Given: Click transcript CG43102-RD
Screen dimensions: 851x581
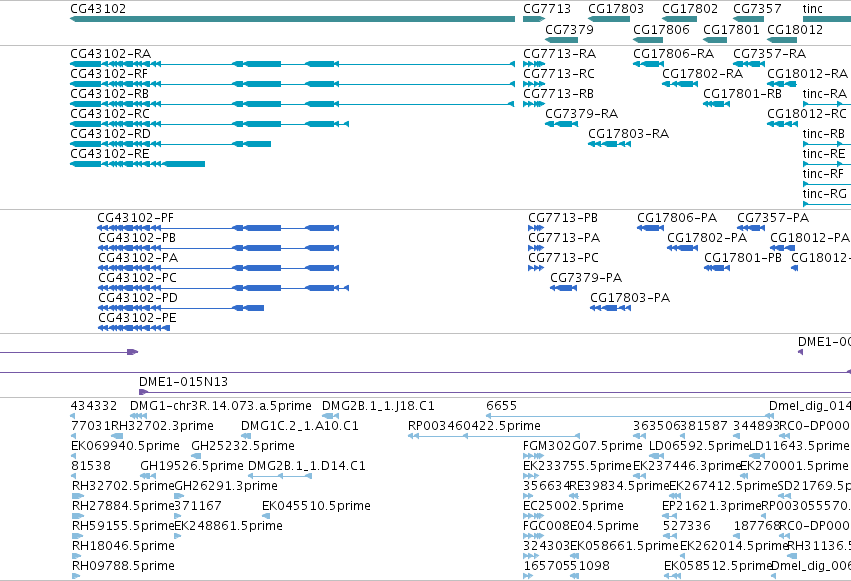Looking at the screenshot, I should [x=170, y=144].
